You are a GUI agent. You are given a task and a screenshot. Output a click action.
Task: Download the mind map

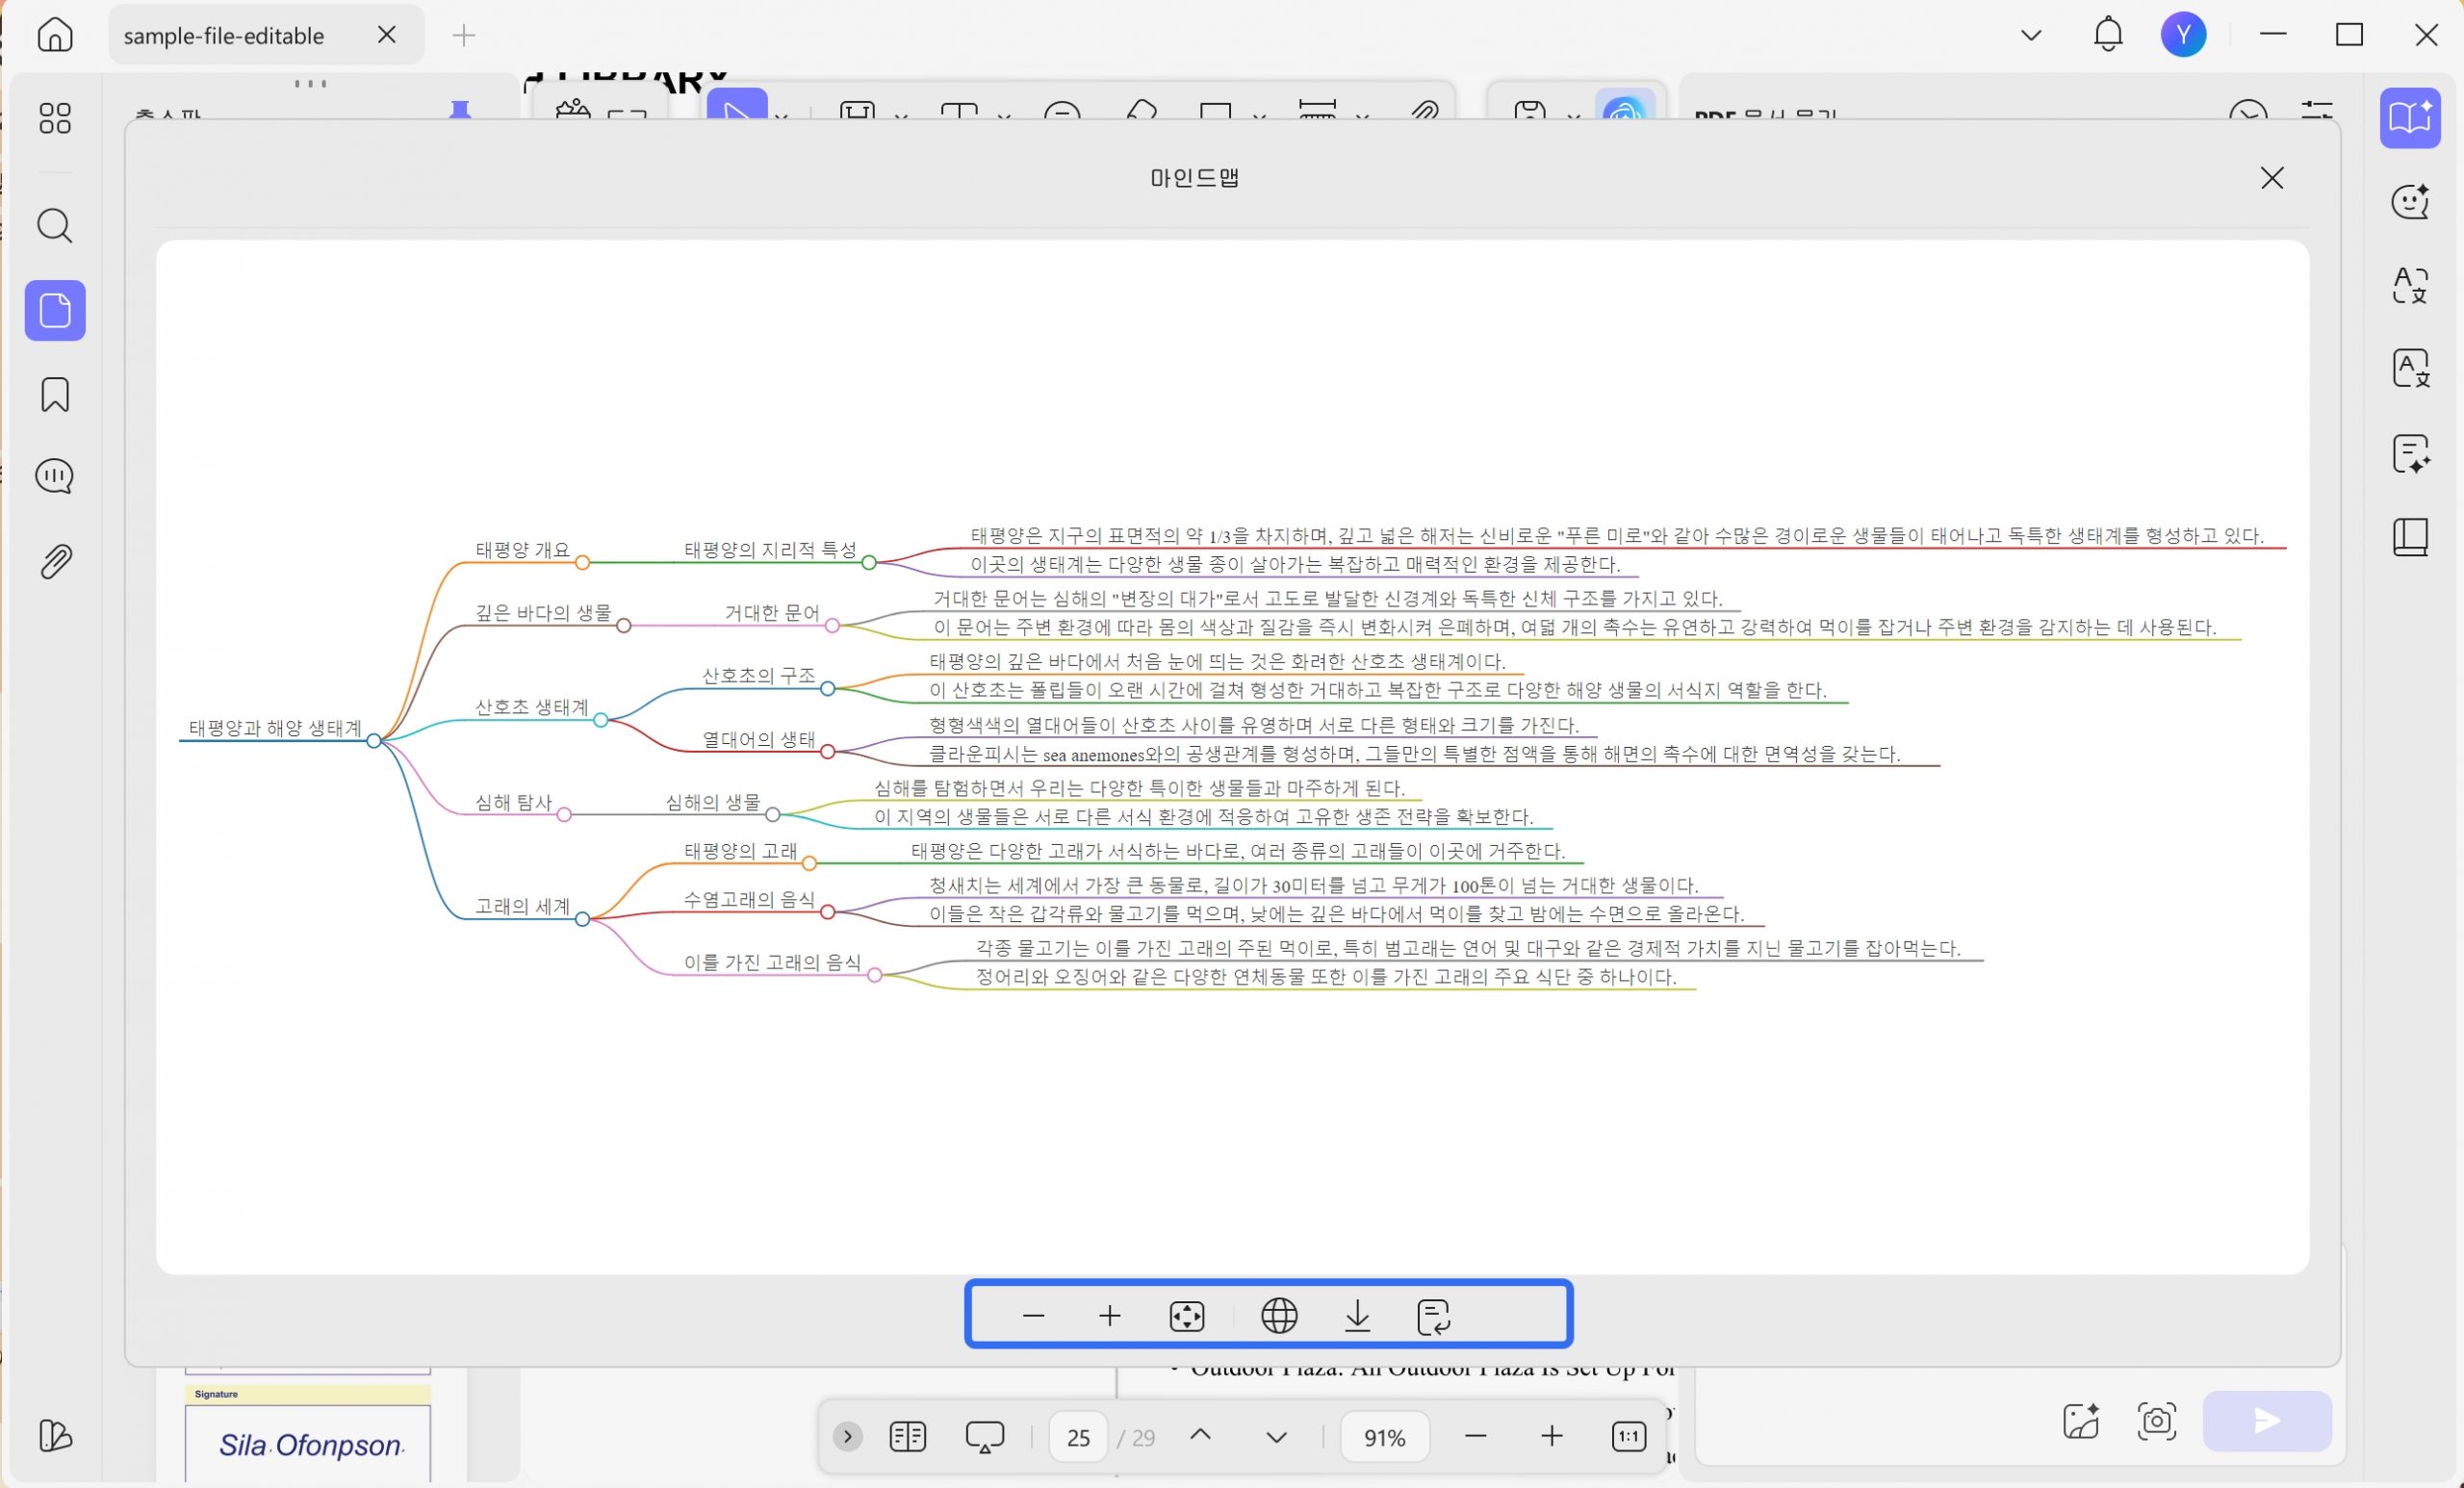[1357, 1316]
